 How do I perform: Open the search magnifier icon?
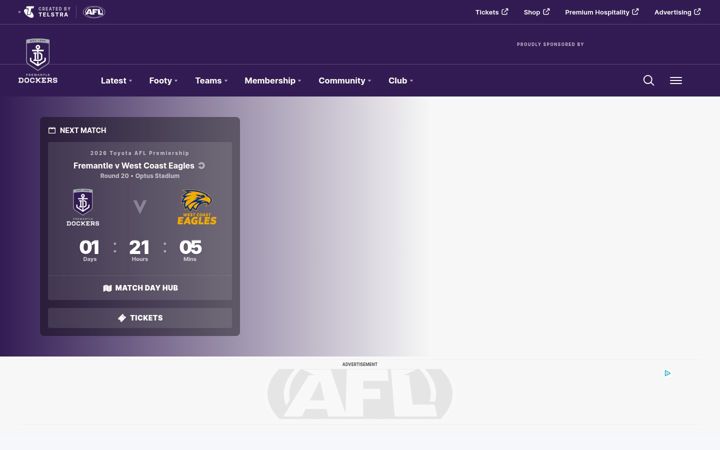tap(648, 80)
